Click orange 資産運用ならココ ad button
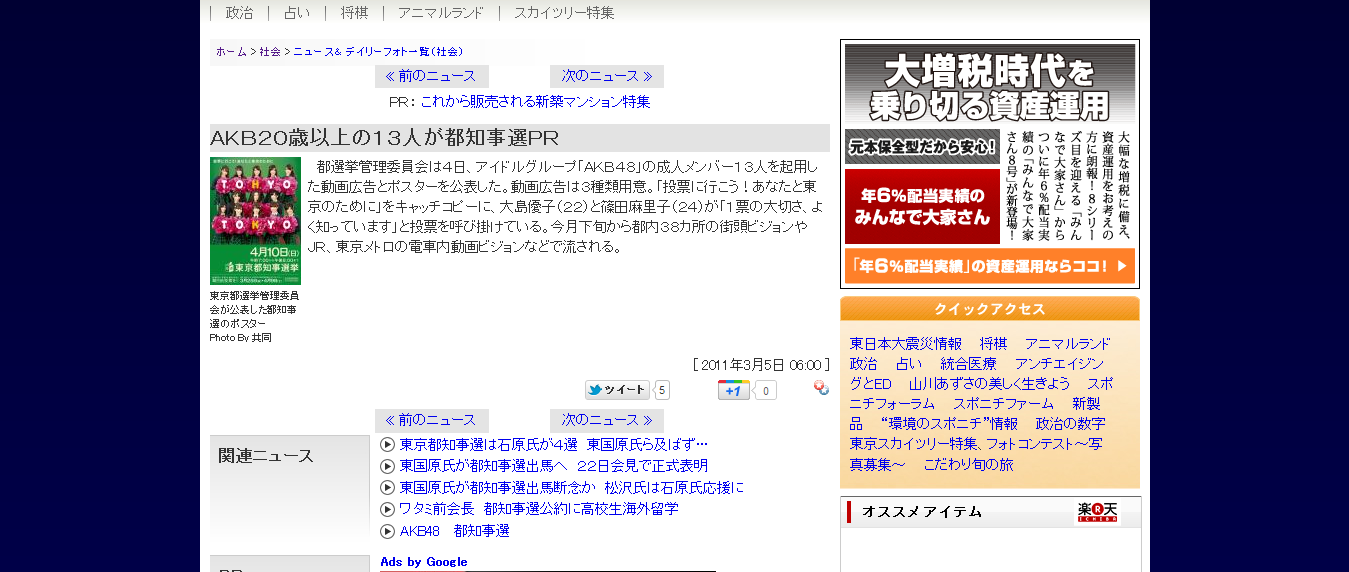The width and height of the screenshot is (1349, 572). click(x=990, y=266)
